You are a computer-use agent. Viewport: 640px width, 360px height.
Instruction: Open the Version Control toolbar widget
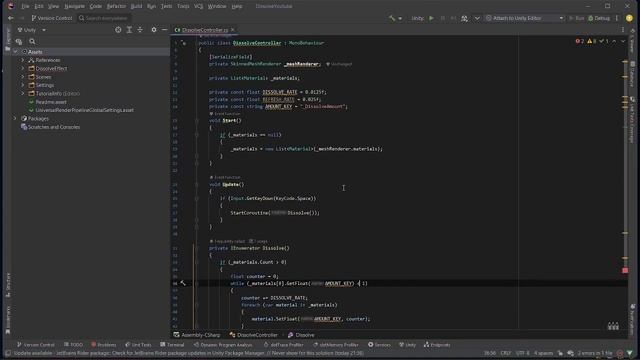tap(52, 18)
